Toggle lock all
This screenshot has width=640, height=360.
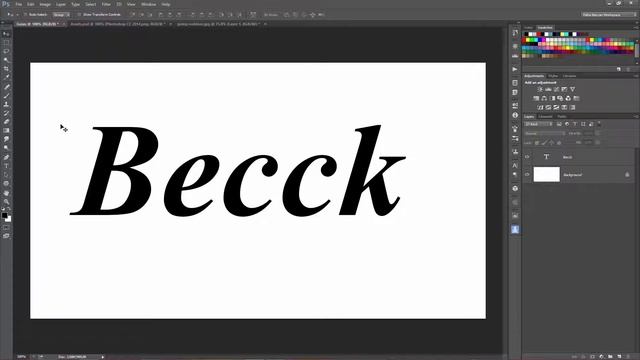click(559, 143)
